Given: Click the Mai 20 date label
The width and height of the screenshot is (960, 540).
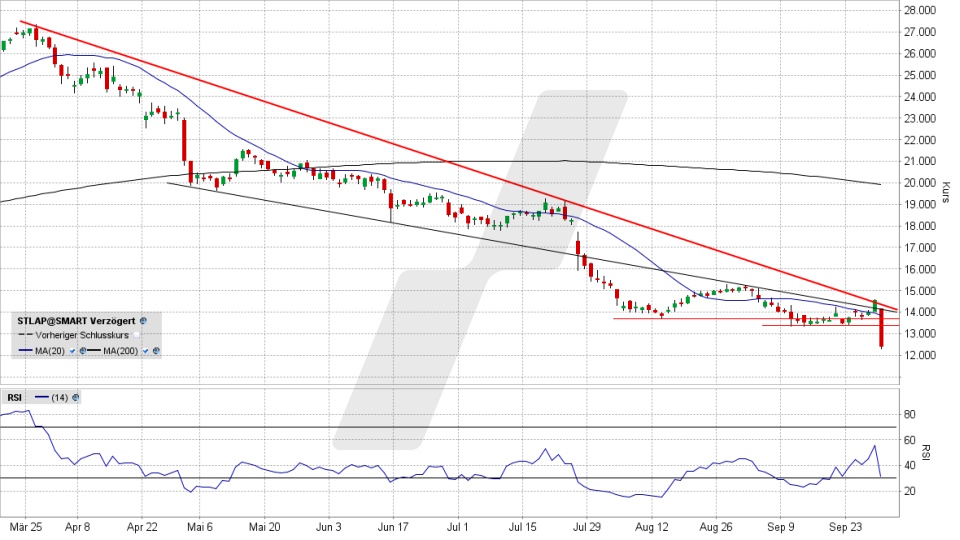Looking at the screenshot, I should 264,528.
